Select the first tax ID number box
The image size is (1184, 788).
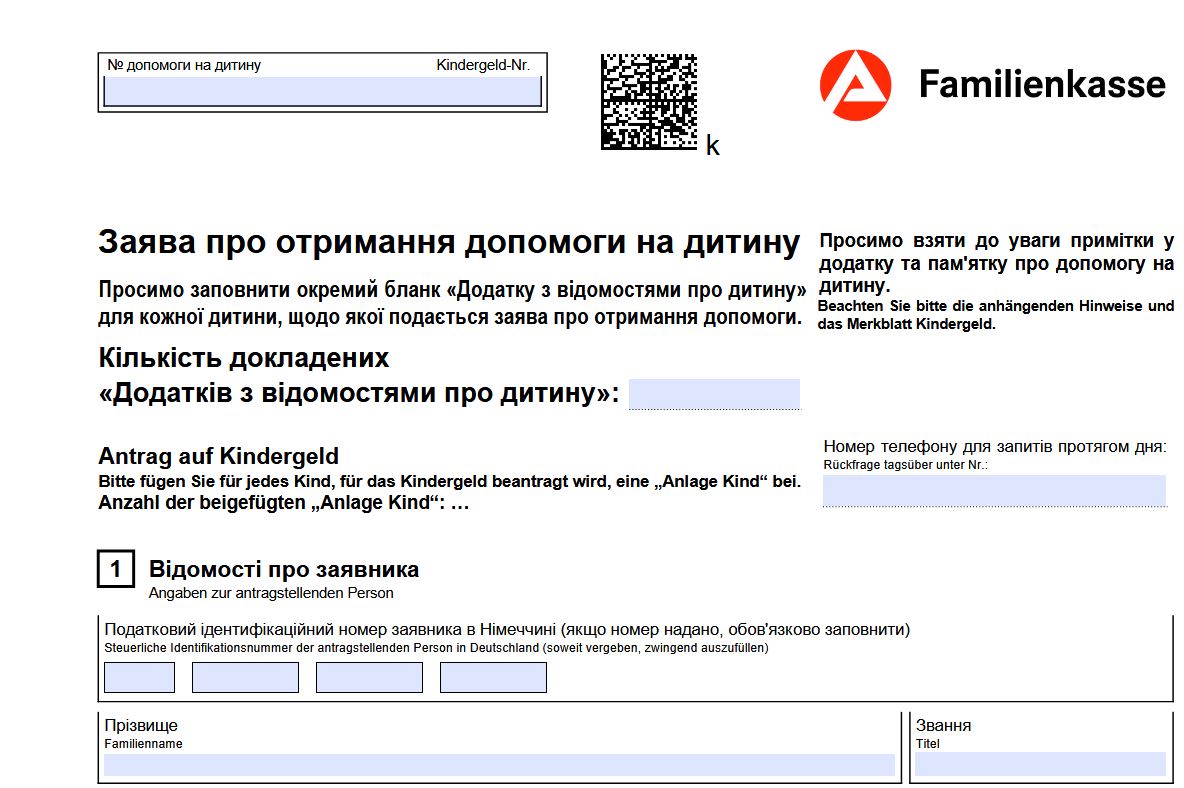tap(139, 677)
